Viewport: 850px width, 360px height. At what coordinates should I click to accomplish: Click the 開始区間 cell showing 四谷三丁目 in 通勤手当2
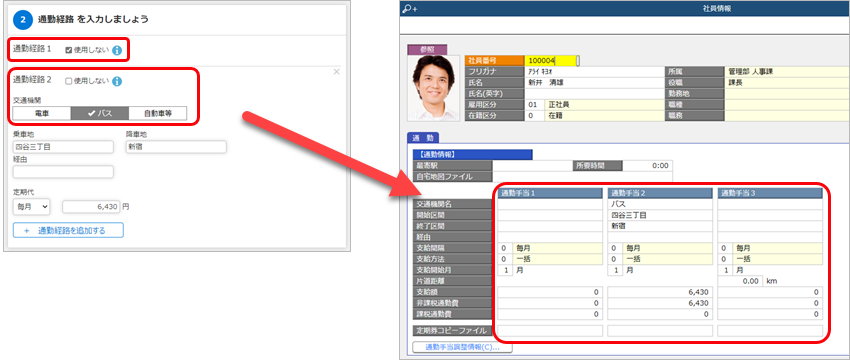[x=660, y=215]
